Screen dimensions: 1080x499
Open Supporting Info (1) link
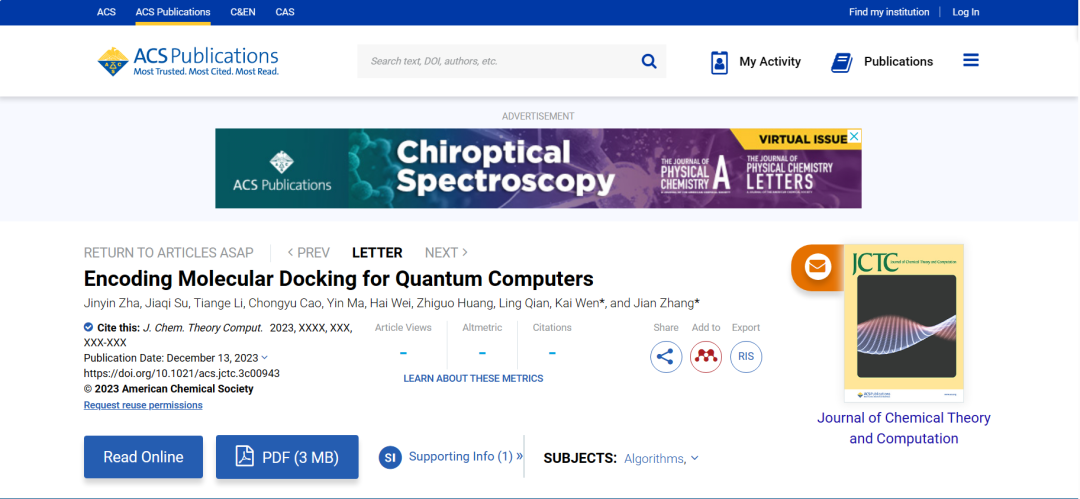click(x=466, y=456)
